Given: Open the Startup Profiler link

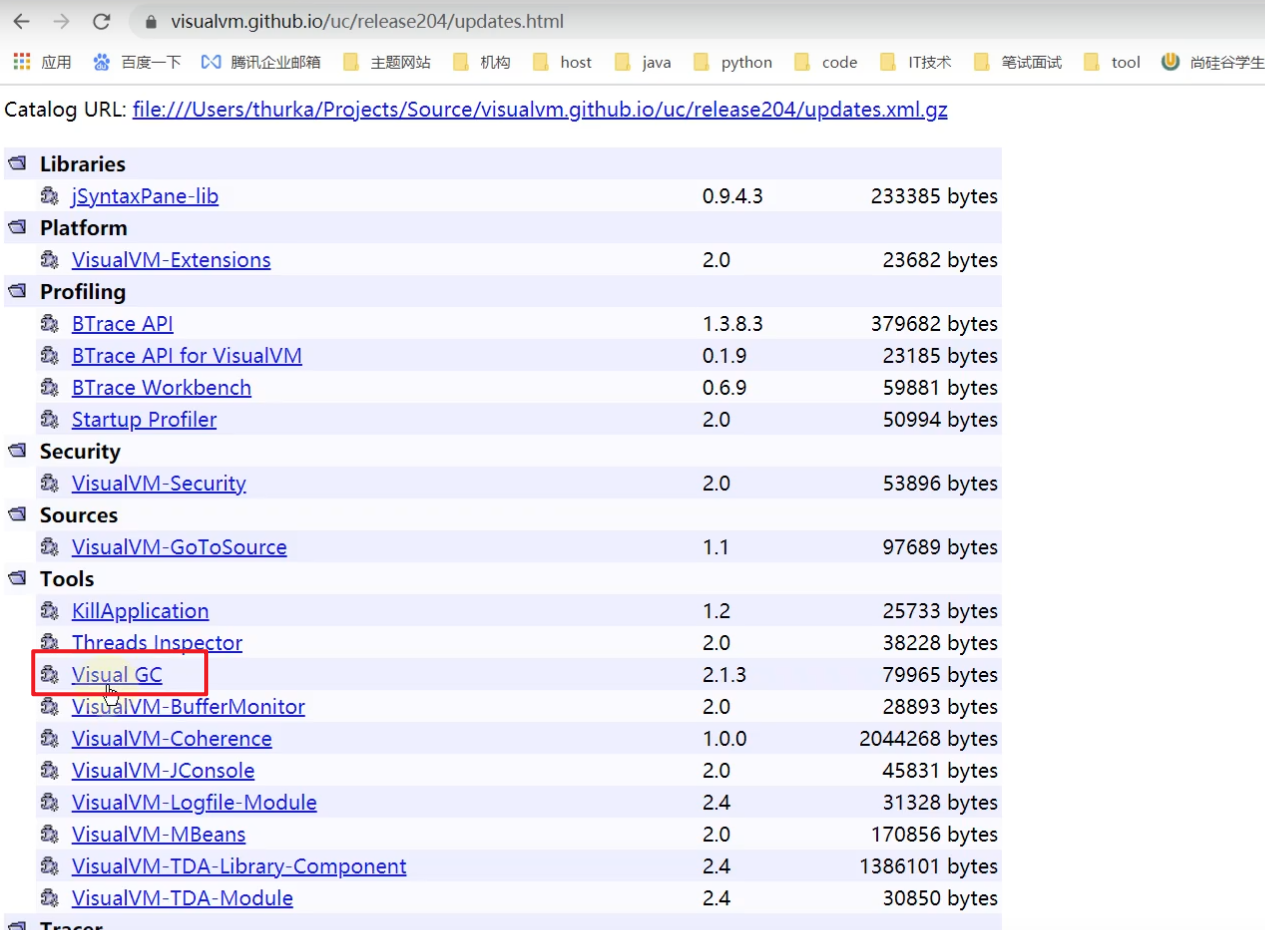Looking at the screenshot, I should (144, 420).
